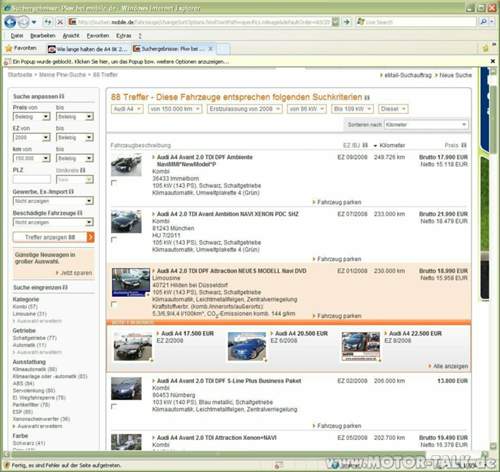Click the browser address bar
The image size is (500, 472).
[204, 22]
